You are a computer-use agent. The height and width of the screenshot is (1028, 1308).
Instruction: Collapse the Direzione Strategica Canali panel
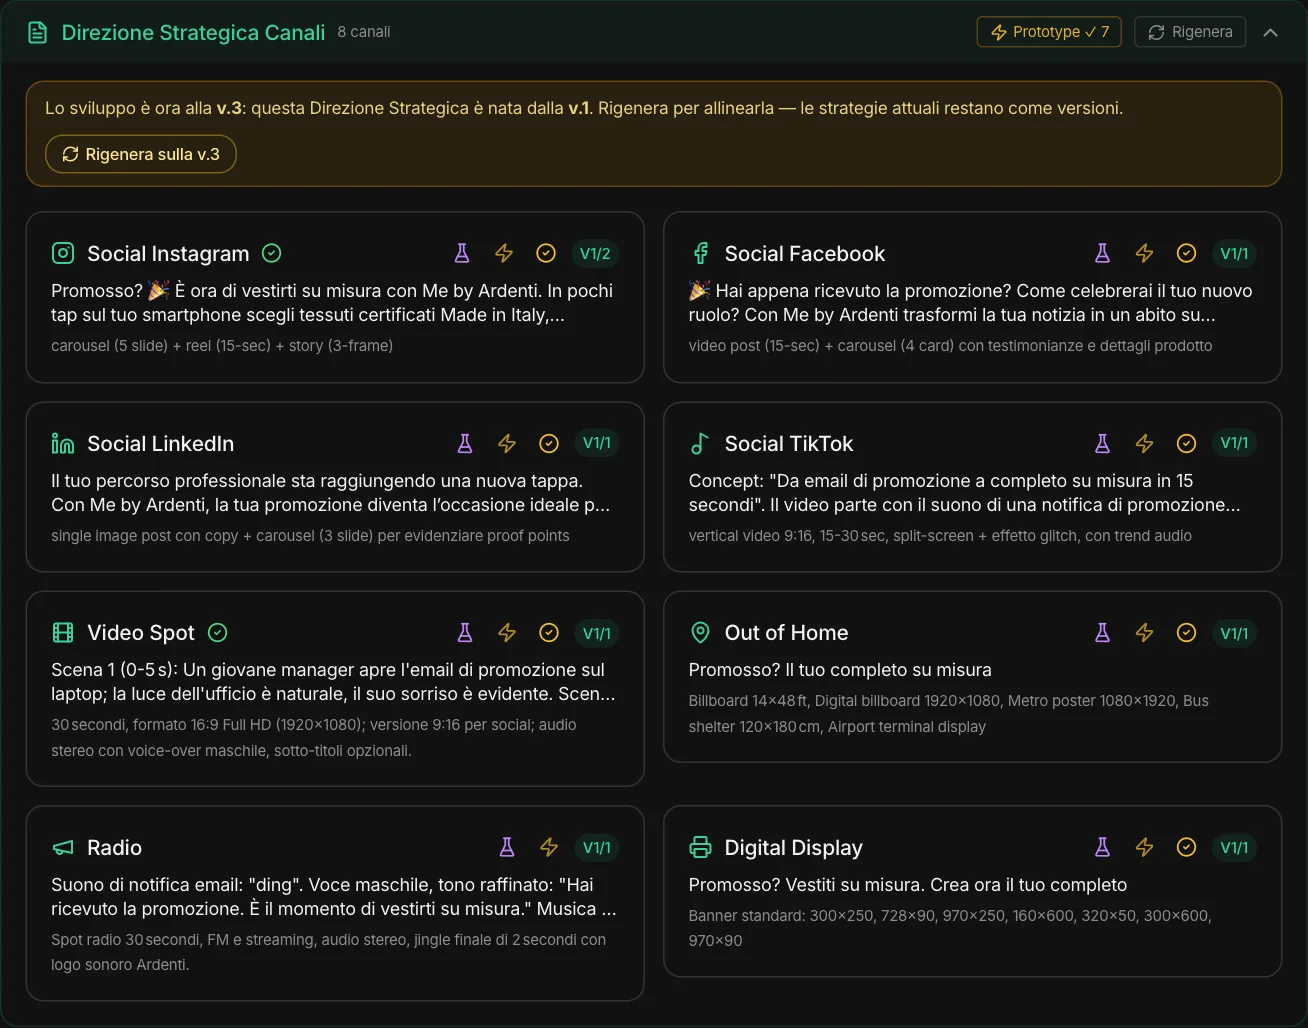tap(1270, 32)
